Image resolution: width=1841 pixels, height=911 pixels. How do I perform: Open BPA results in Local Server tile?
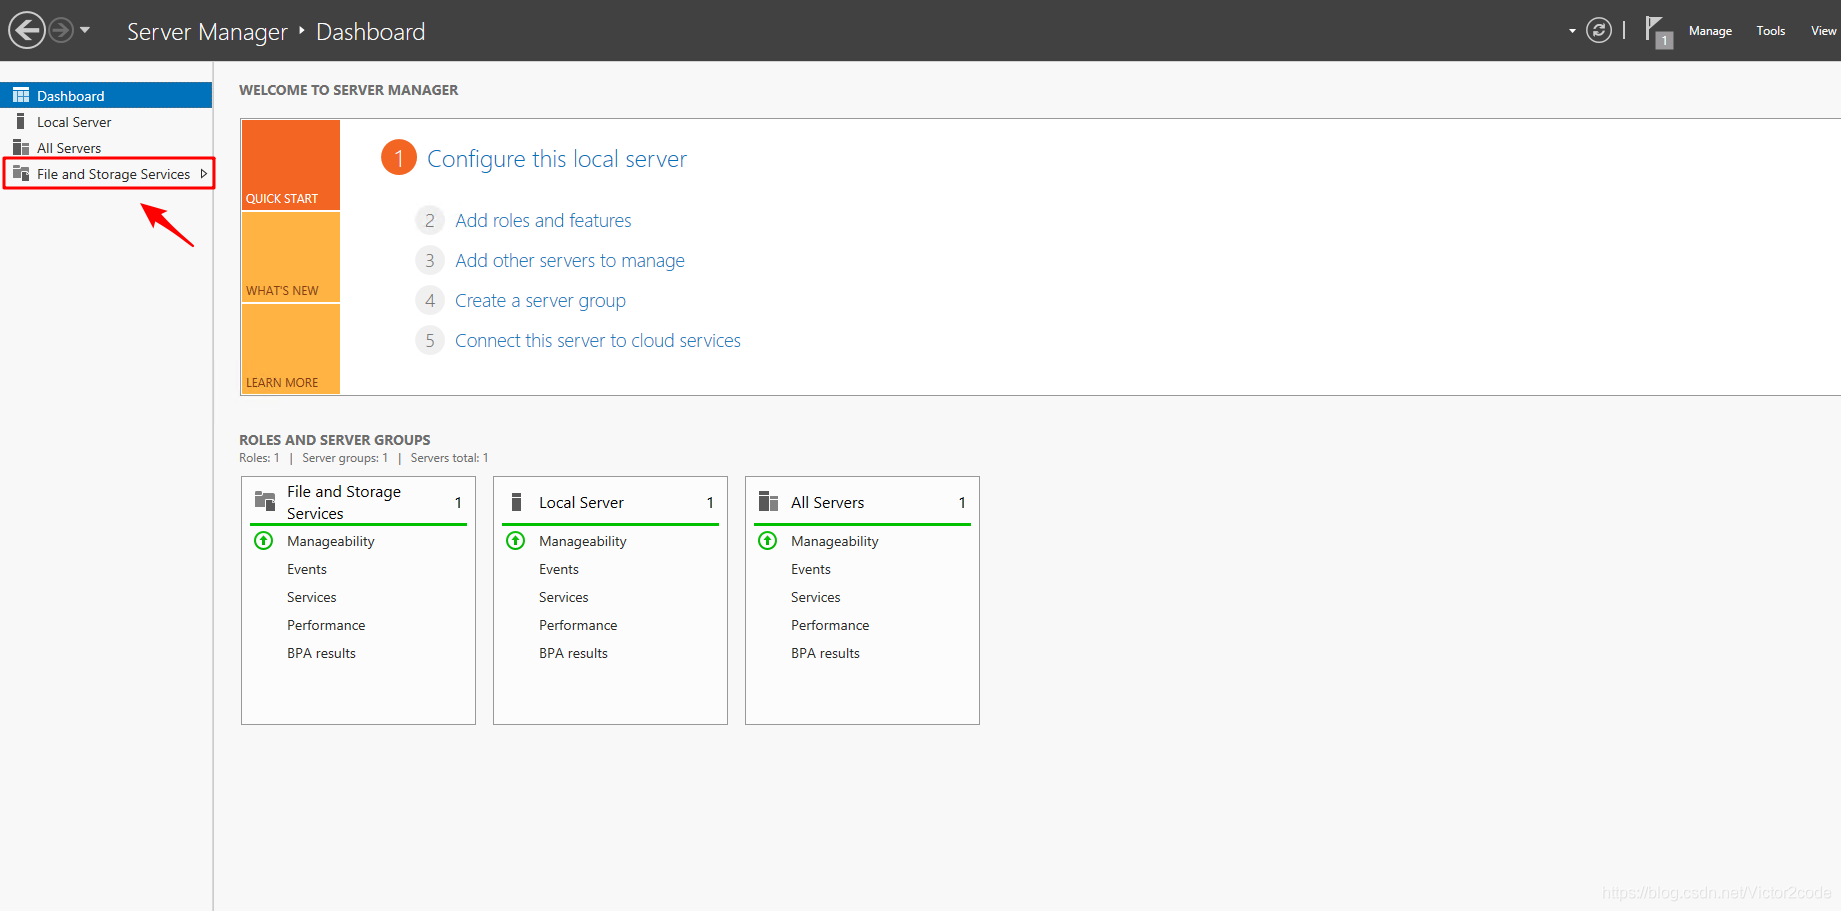[x=573, y=653]
